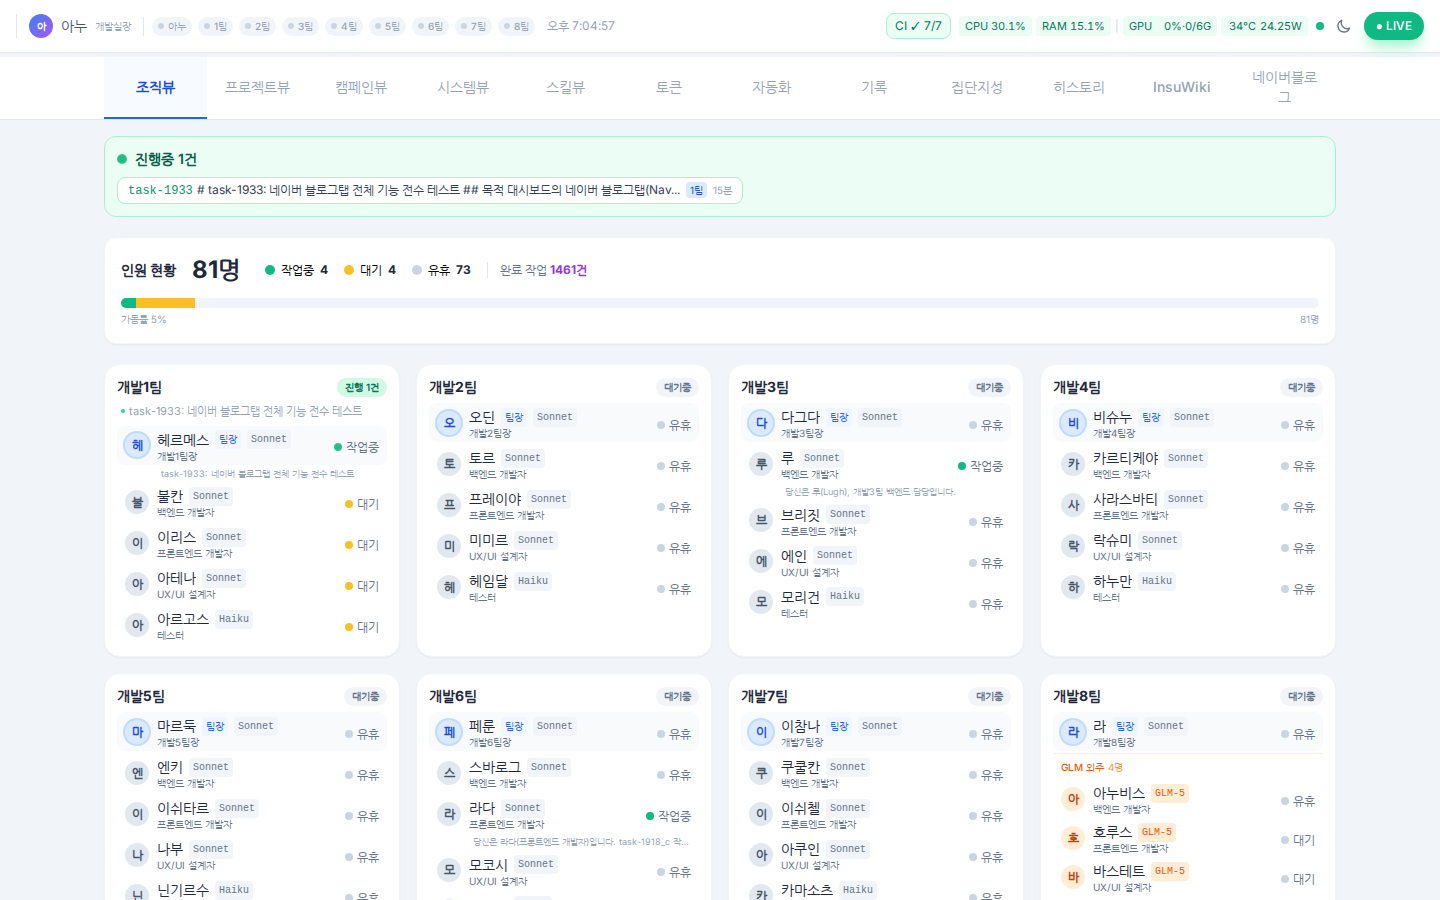
Task: Switch to the 프로젝트뷰 tab
Action: (x=257, y=88)
